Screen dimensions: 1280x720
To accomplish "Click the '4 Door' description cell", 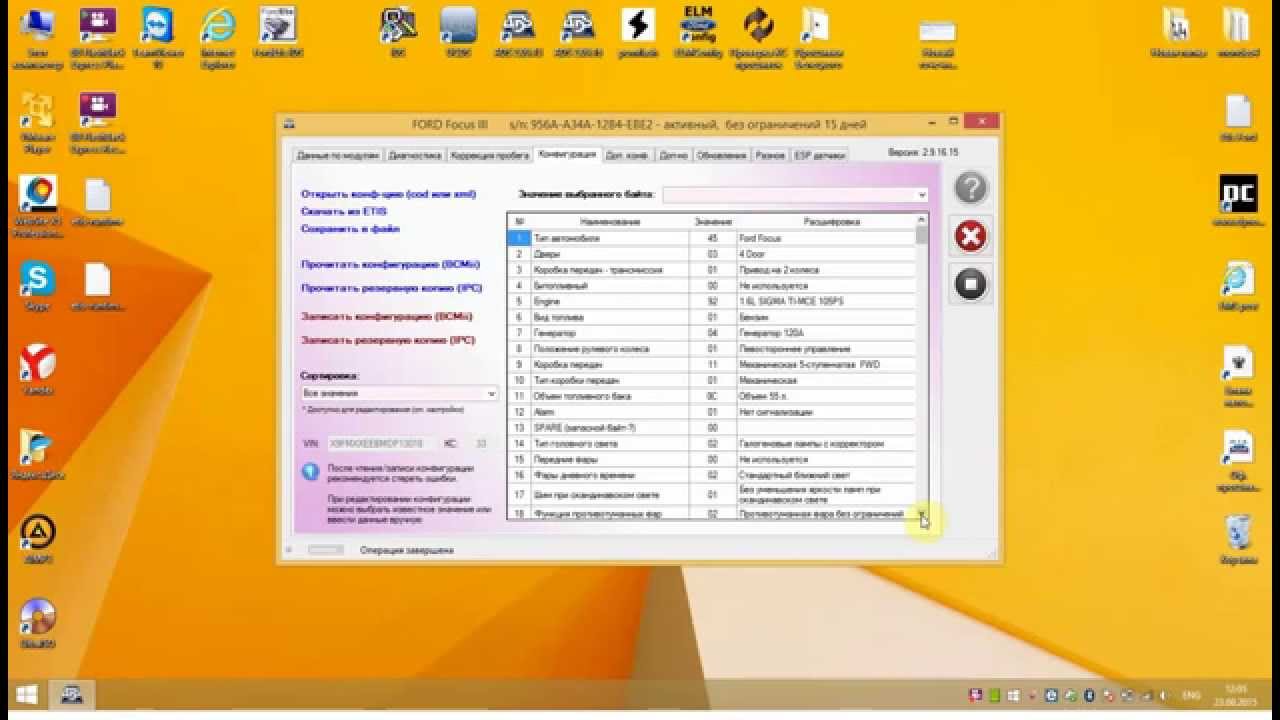I will coord(826,255).
